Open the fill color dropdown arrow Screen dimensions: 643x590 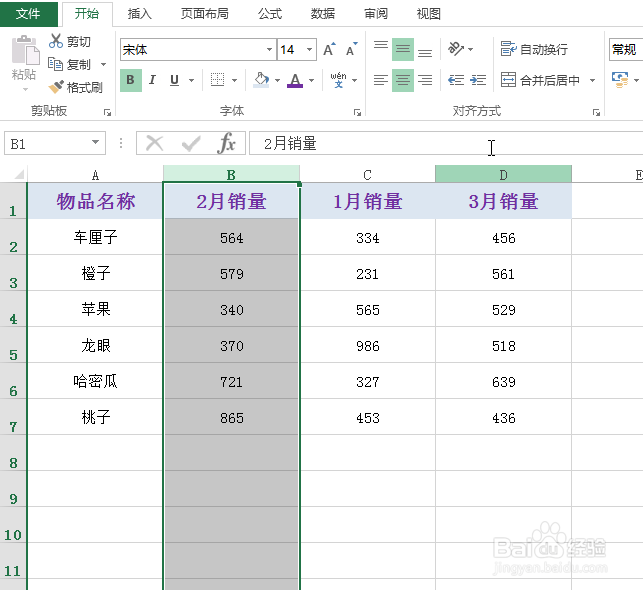pyautogui.click(x=277, y=80)
